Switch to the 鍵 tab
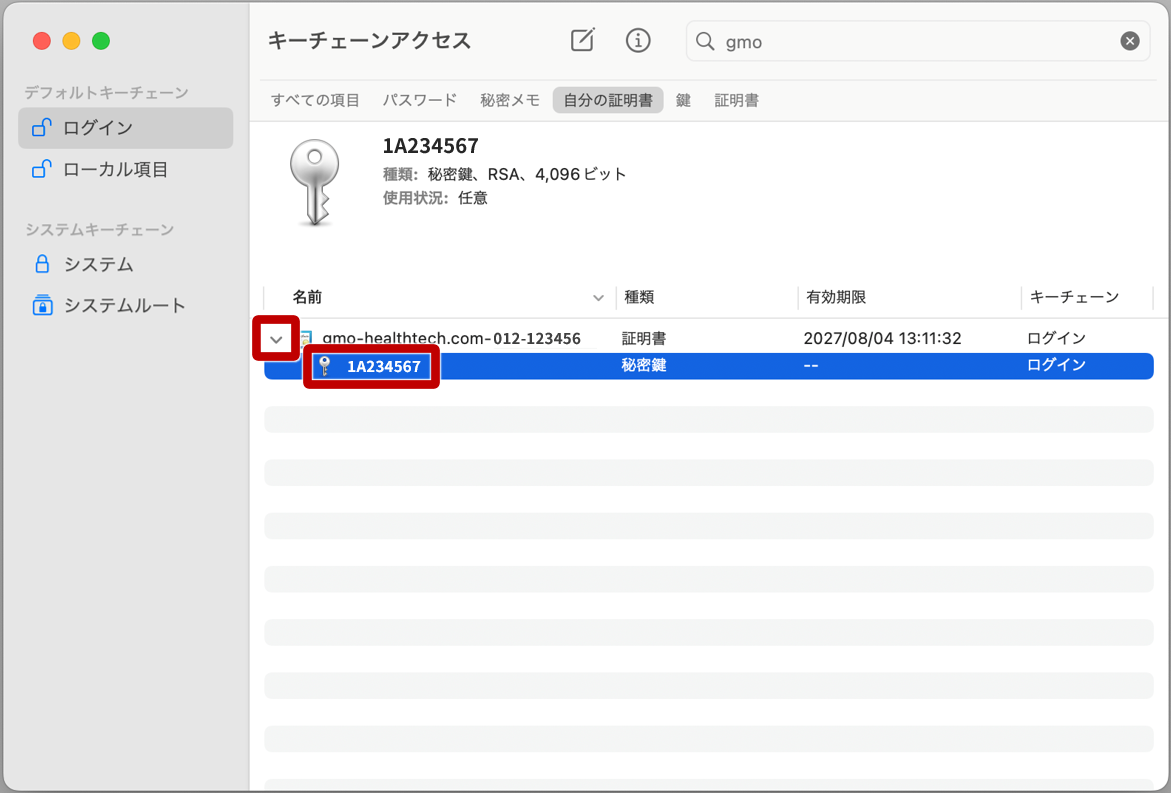 (683, 100)
